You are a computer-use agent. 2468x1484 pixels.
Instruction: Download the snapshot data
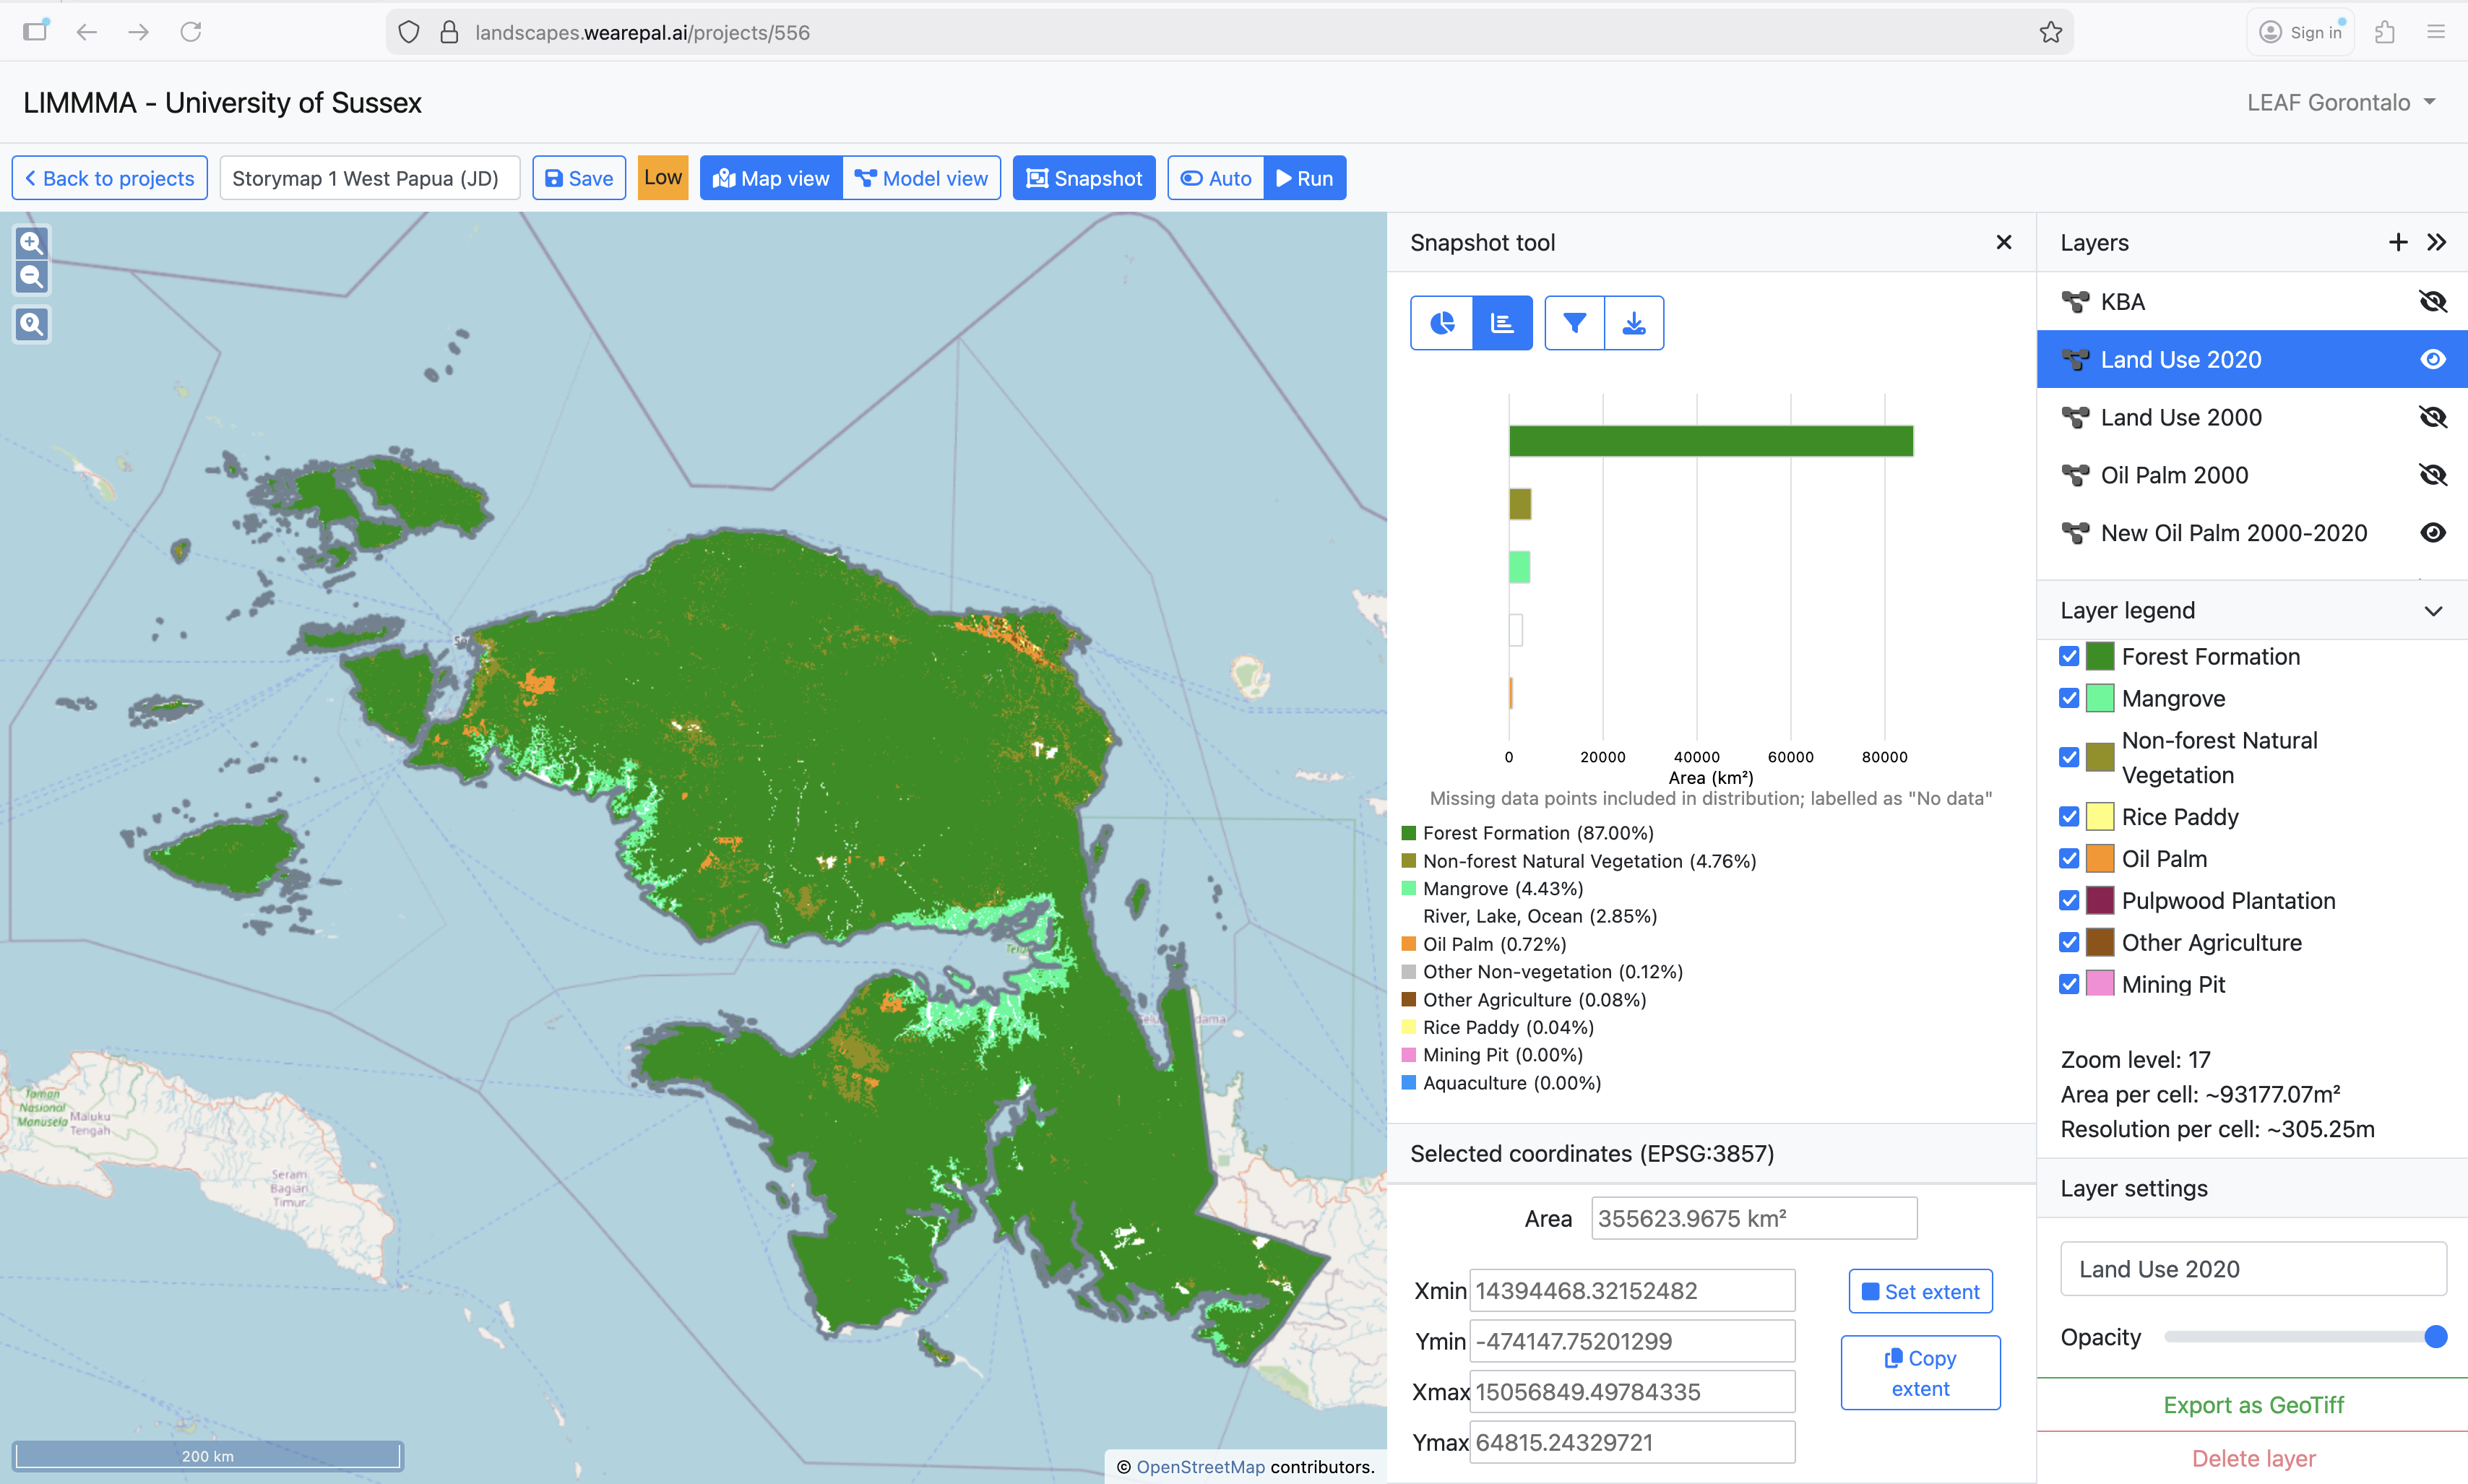(1634, 323)
